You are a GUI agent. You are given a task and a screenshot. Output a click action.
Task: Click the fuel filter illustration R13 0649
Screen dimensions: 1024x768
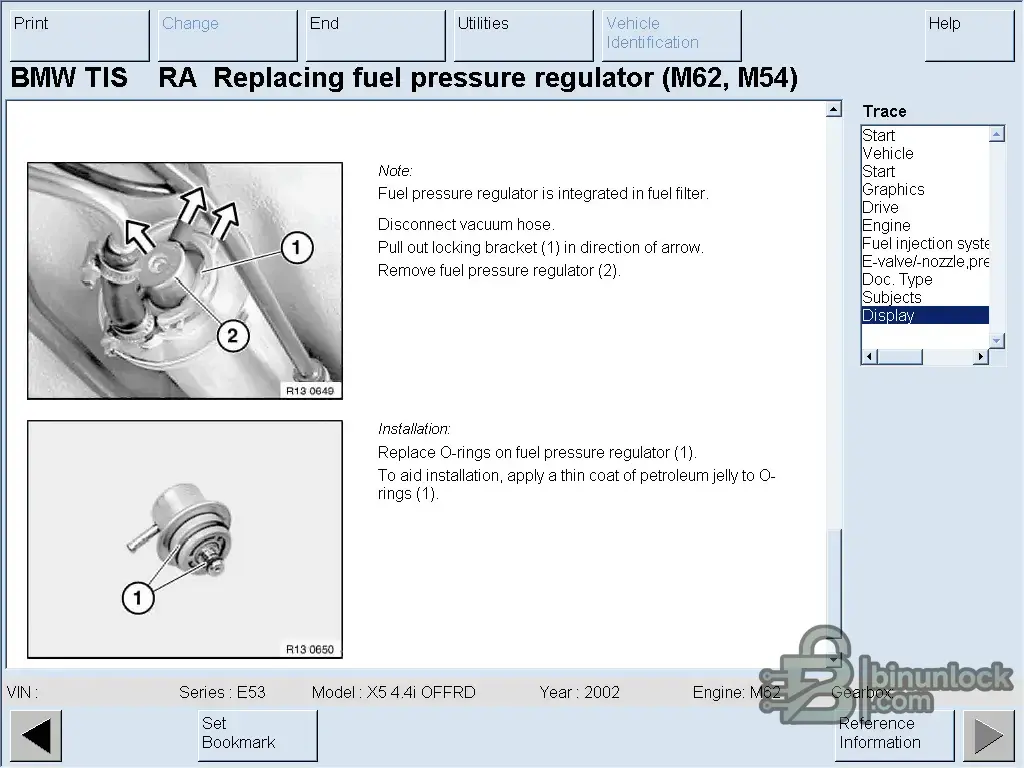pos(185,281)
